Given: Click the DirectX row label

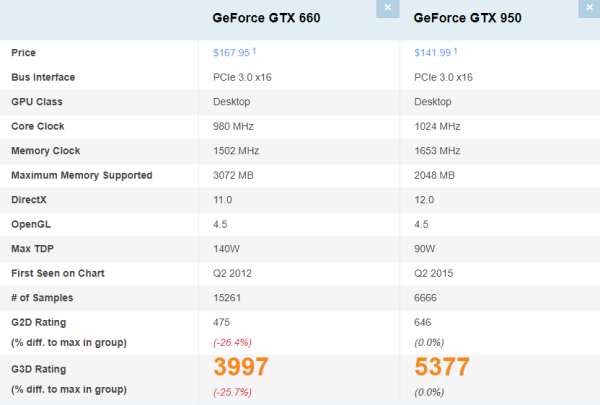Looking at the screenshot, I should [x=29, y=200].
